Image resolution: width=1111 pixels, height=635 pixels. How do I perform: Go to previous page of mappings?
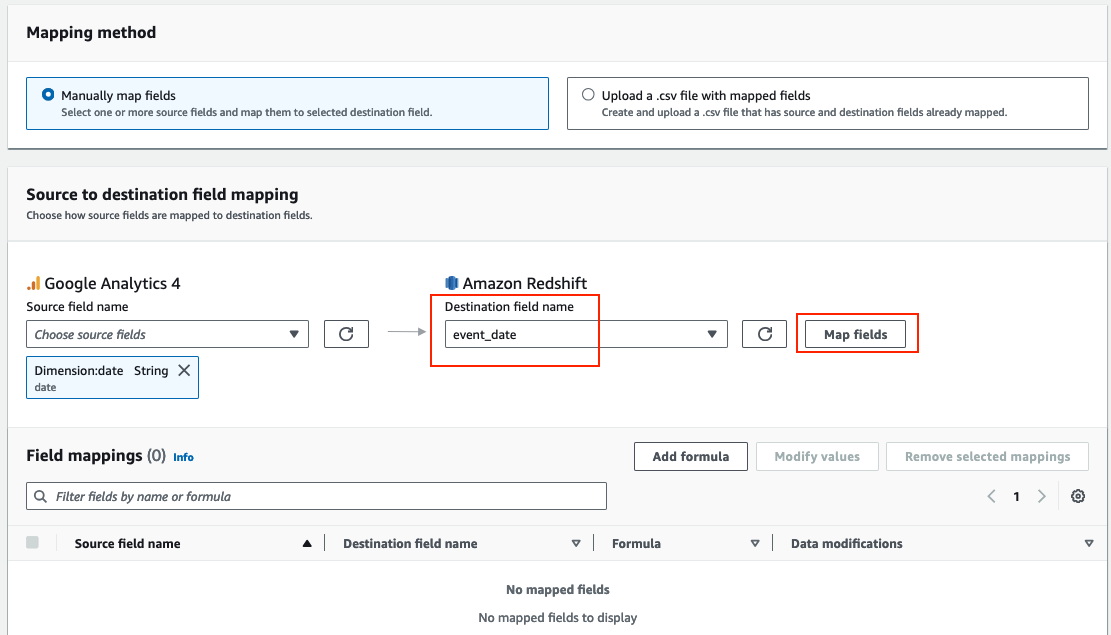pos(991,495)
